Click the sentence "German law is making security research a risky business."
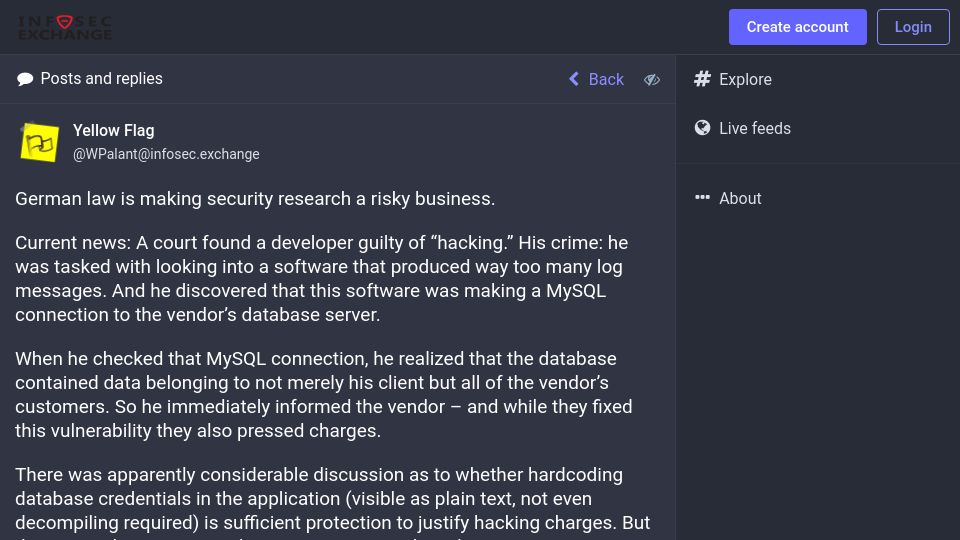This screenshot has height=540, width=960. tap(255, 199)
